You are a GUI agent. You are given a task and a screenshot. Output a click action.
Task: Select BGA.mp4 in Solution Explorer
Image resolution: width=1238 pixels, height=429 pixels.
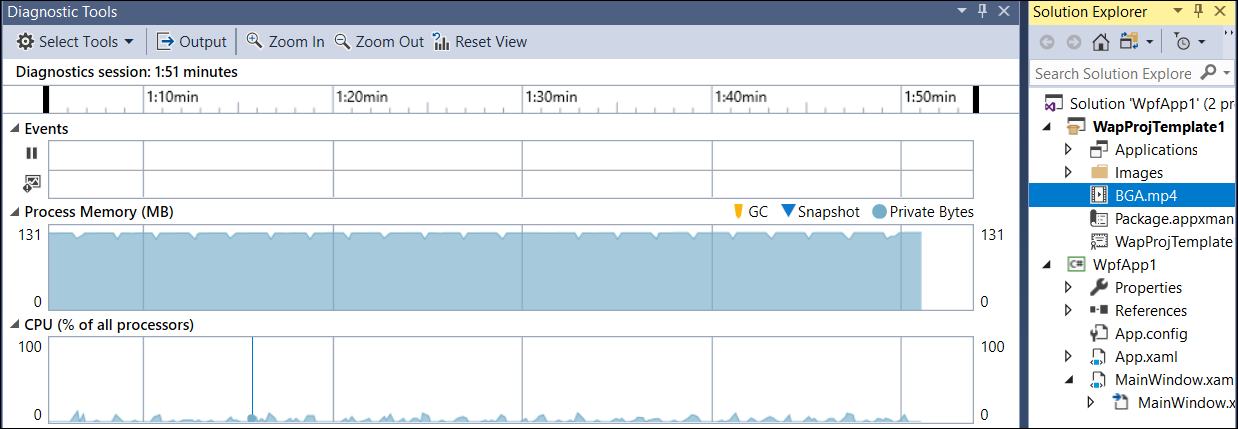click(1148, 195)
